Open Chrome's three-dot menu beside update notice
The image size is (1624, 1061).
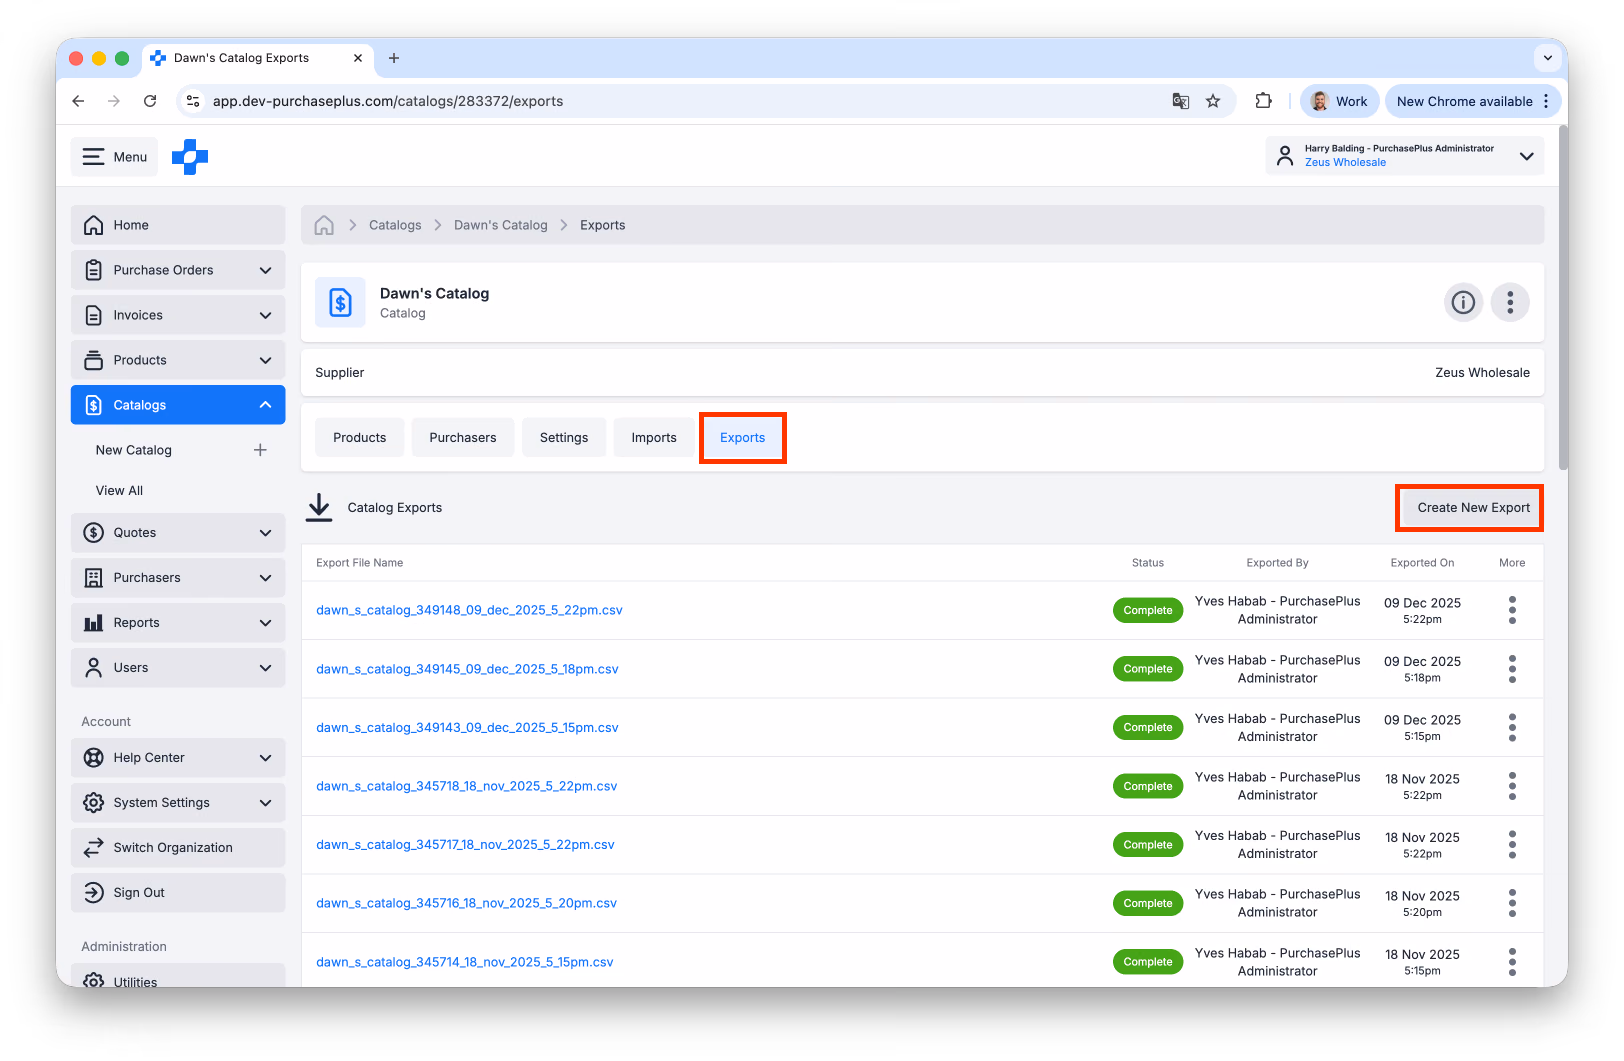[1546, 101]
